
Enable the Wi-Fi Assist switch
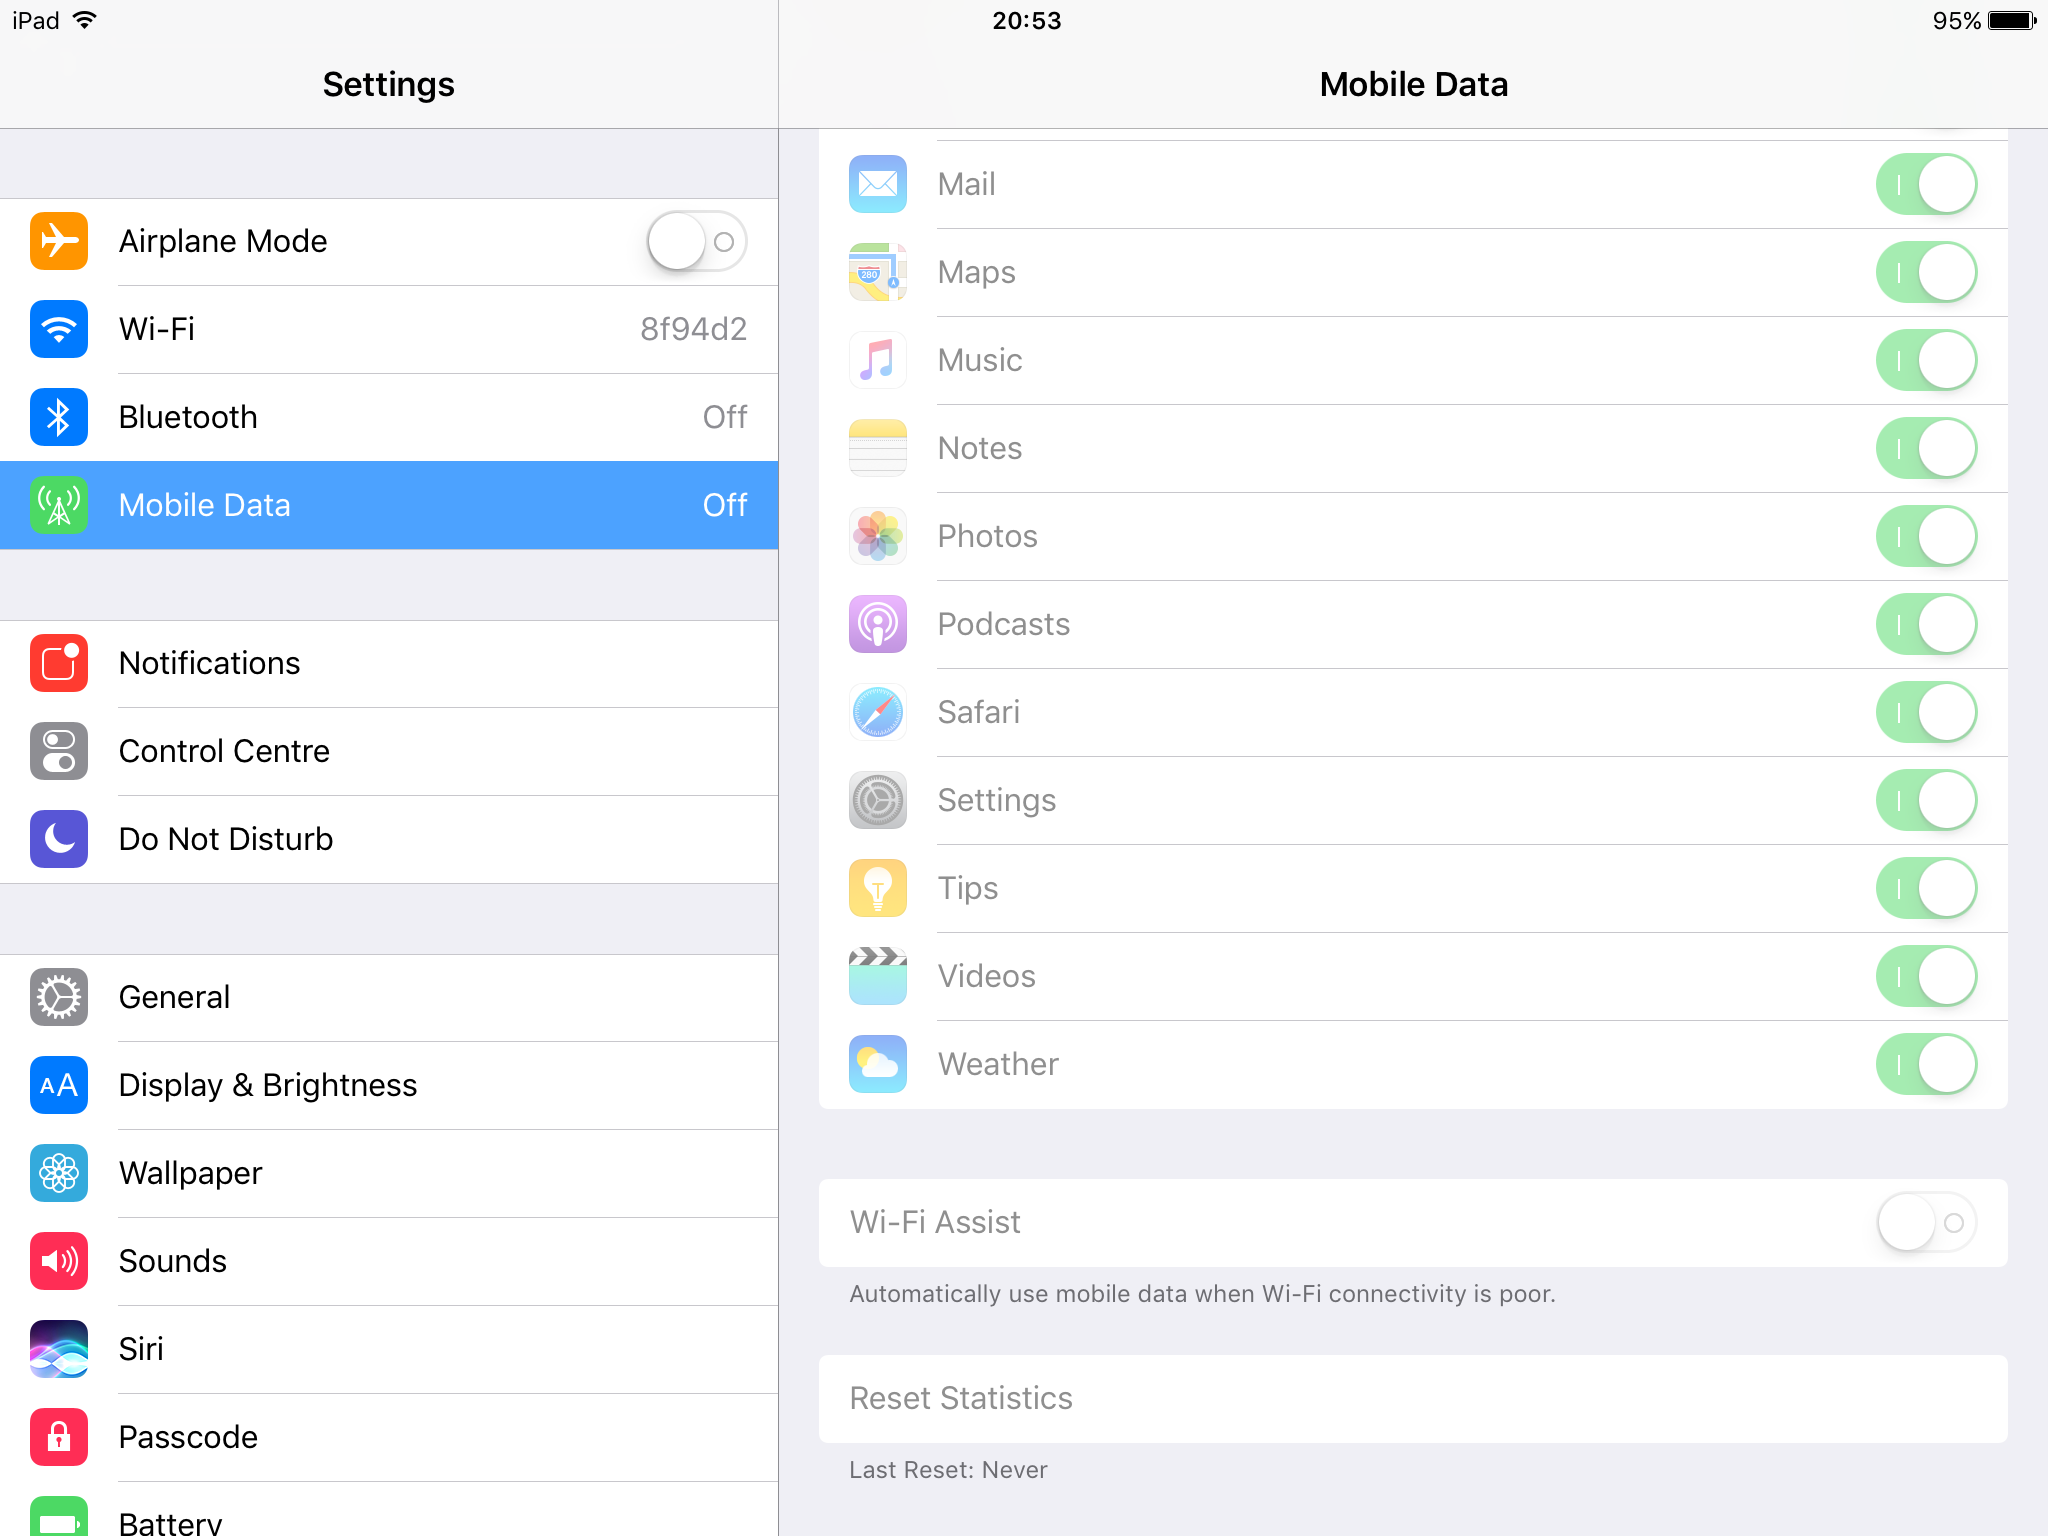coord(1925,1222)
